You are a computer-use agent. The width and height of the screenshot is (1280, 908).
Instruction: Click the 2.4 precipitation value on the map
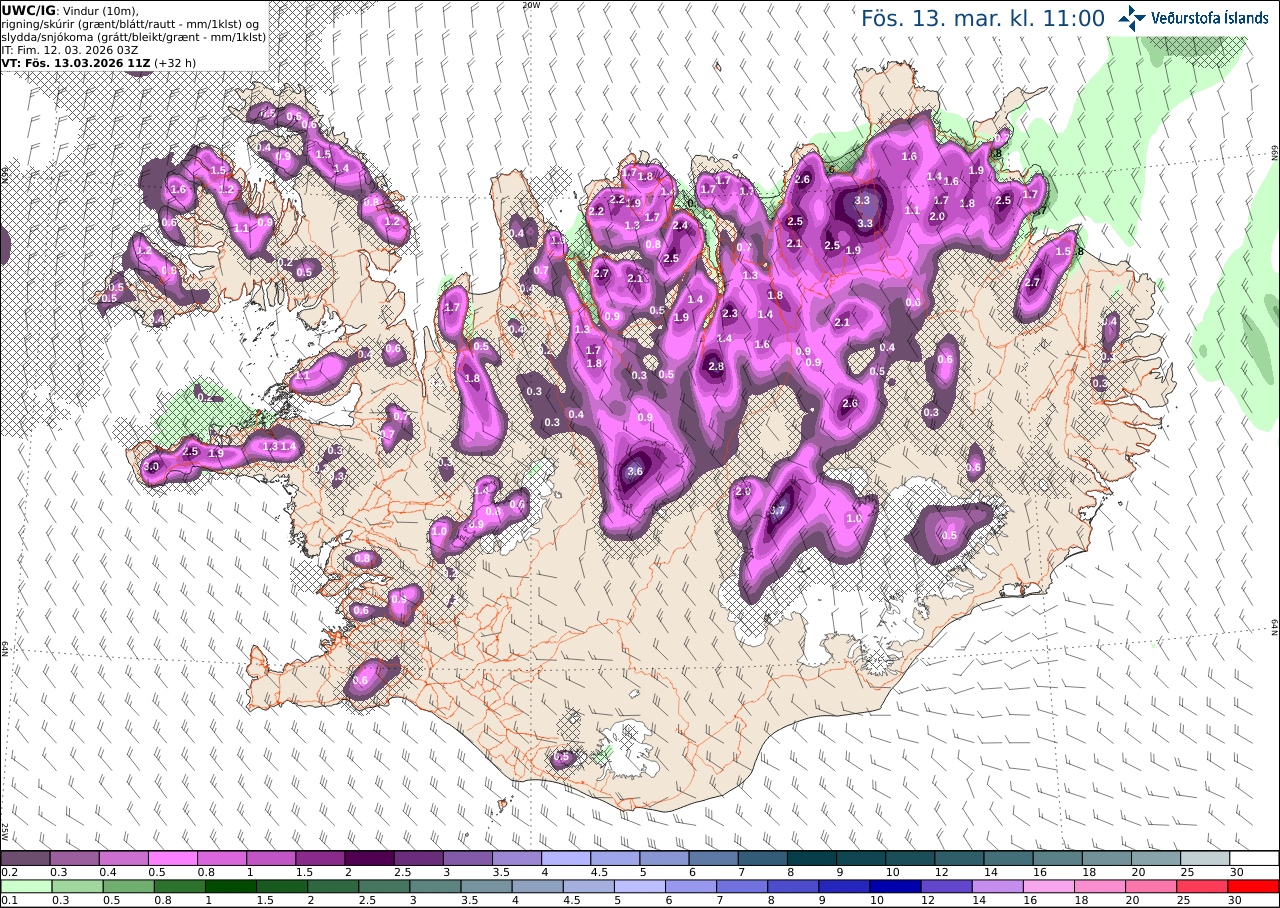tap(681, 227)
